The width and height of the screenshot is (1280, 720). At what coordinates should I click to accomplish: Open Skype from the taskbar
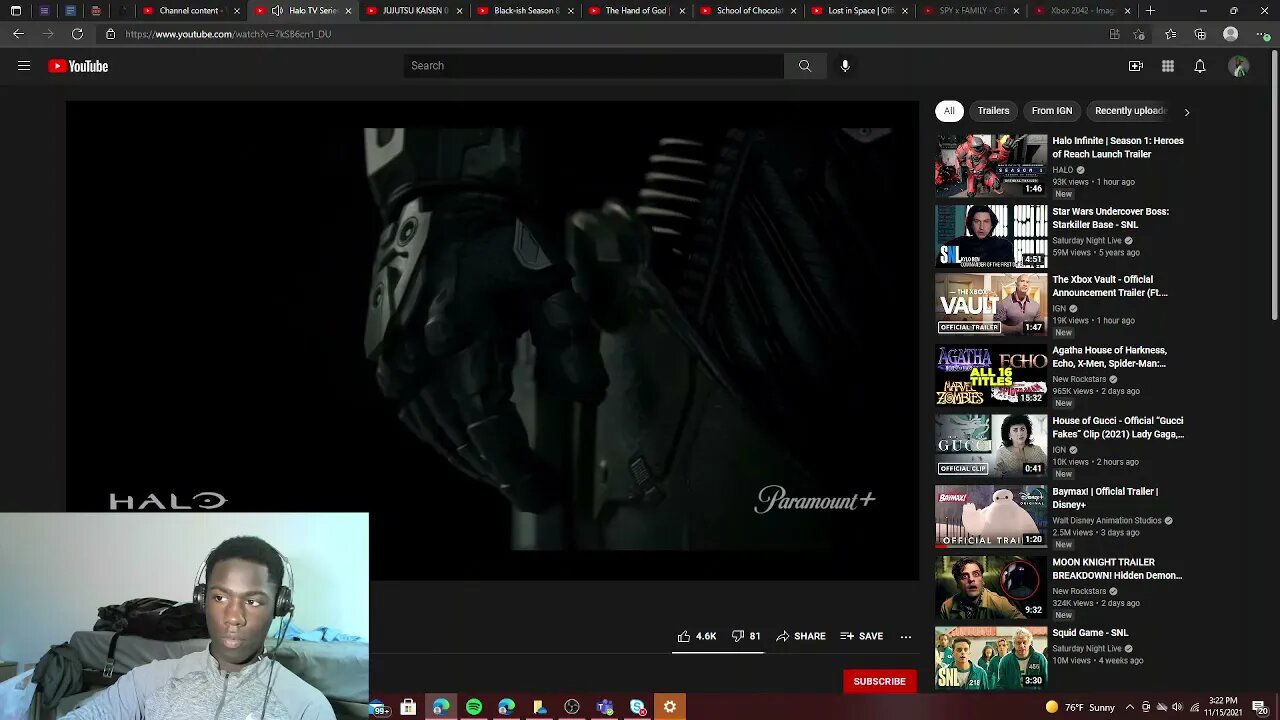coord(638,708)
